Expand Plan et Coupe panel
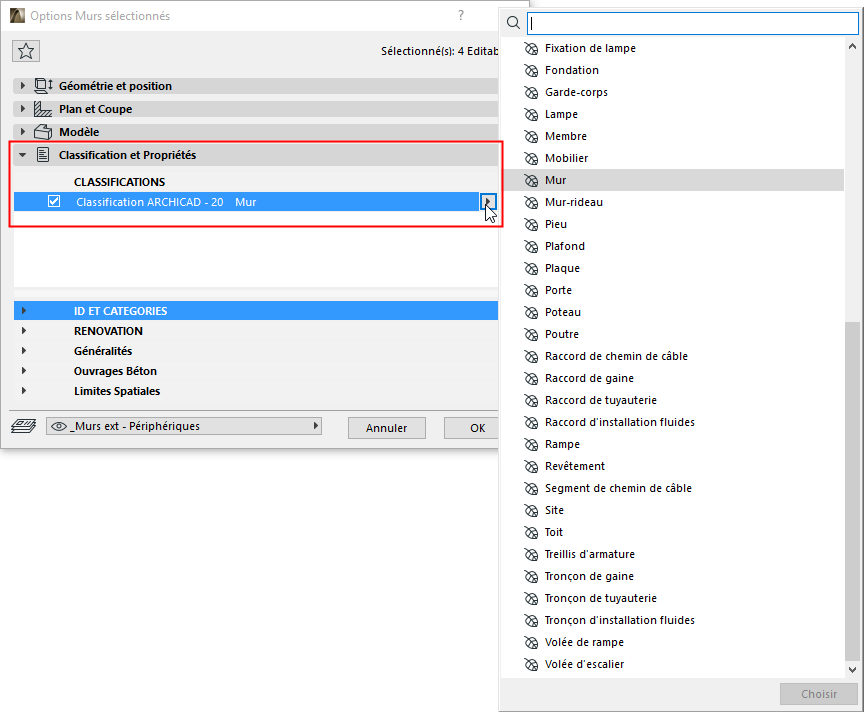 click(x=23, y=109)
